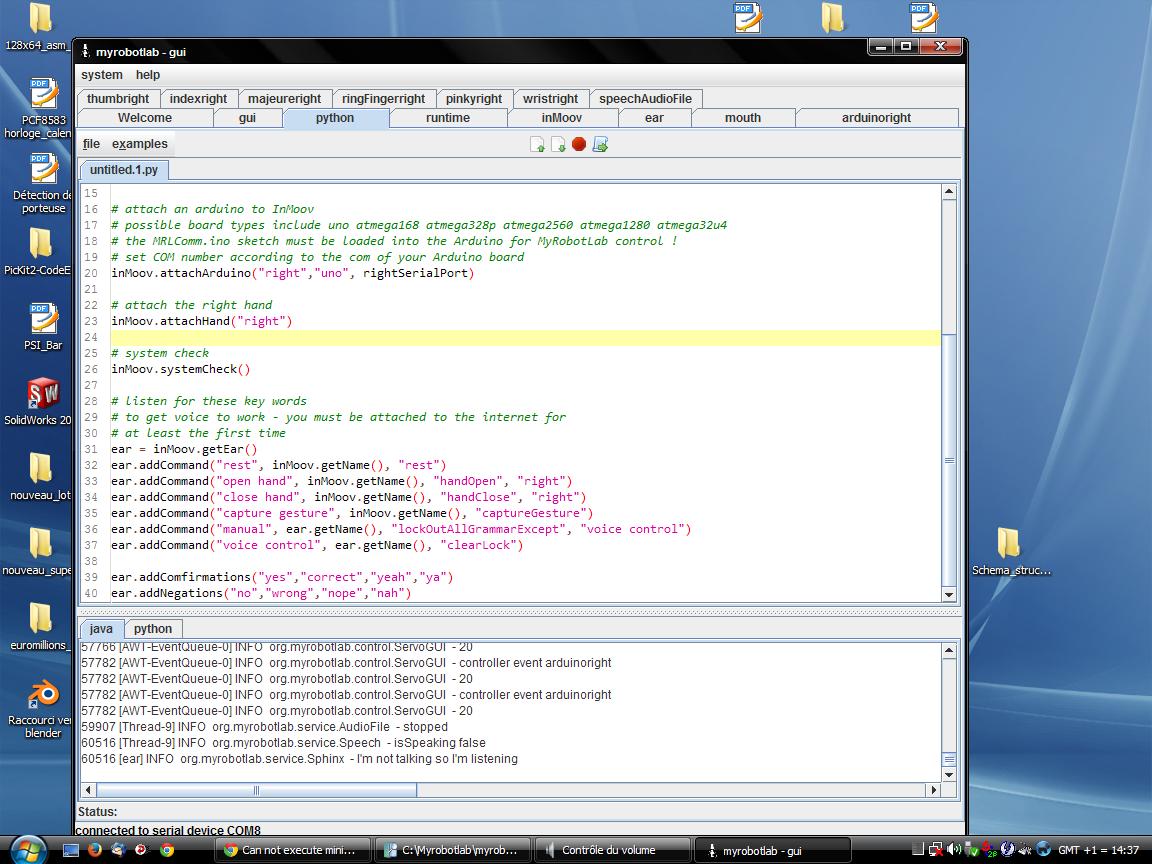This screenshot has width=1152, height=864.
Task: Click the execute script icon
Action: 600,145
